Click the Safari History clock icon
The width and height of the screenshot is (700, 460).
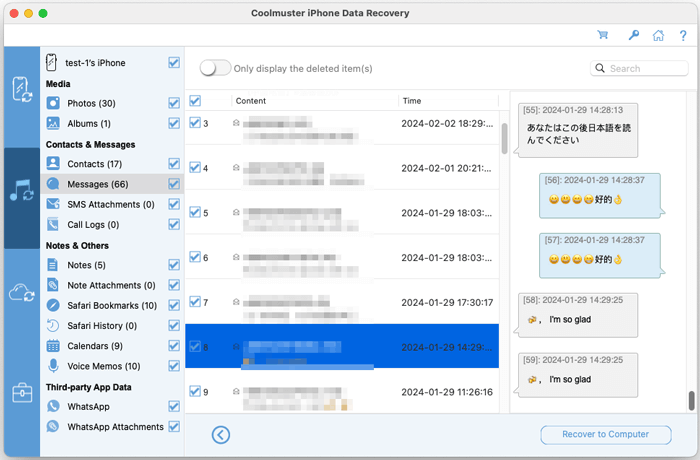click(53, 326)
